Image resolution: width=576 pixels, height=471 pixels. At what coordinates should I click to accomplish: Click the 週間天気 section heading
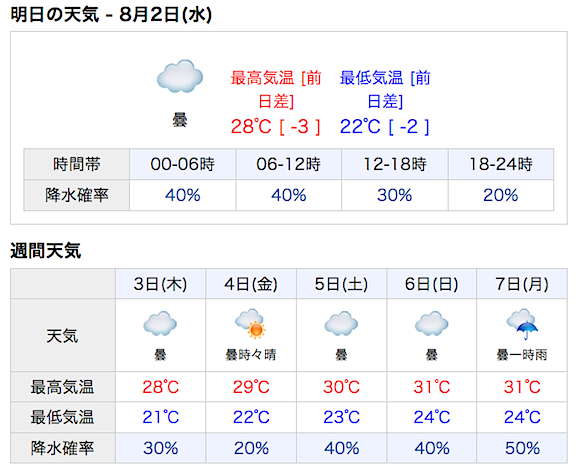pyautogui.click(x=46, y=251)
